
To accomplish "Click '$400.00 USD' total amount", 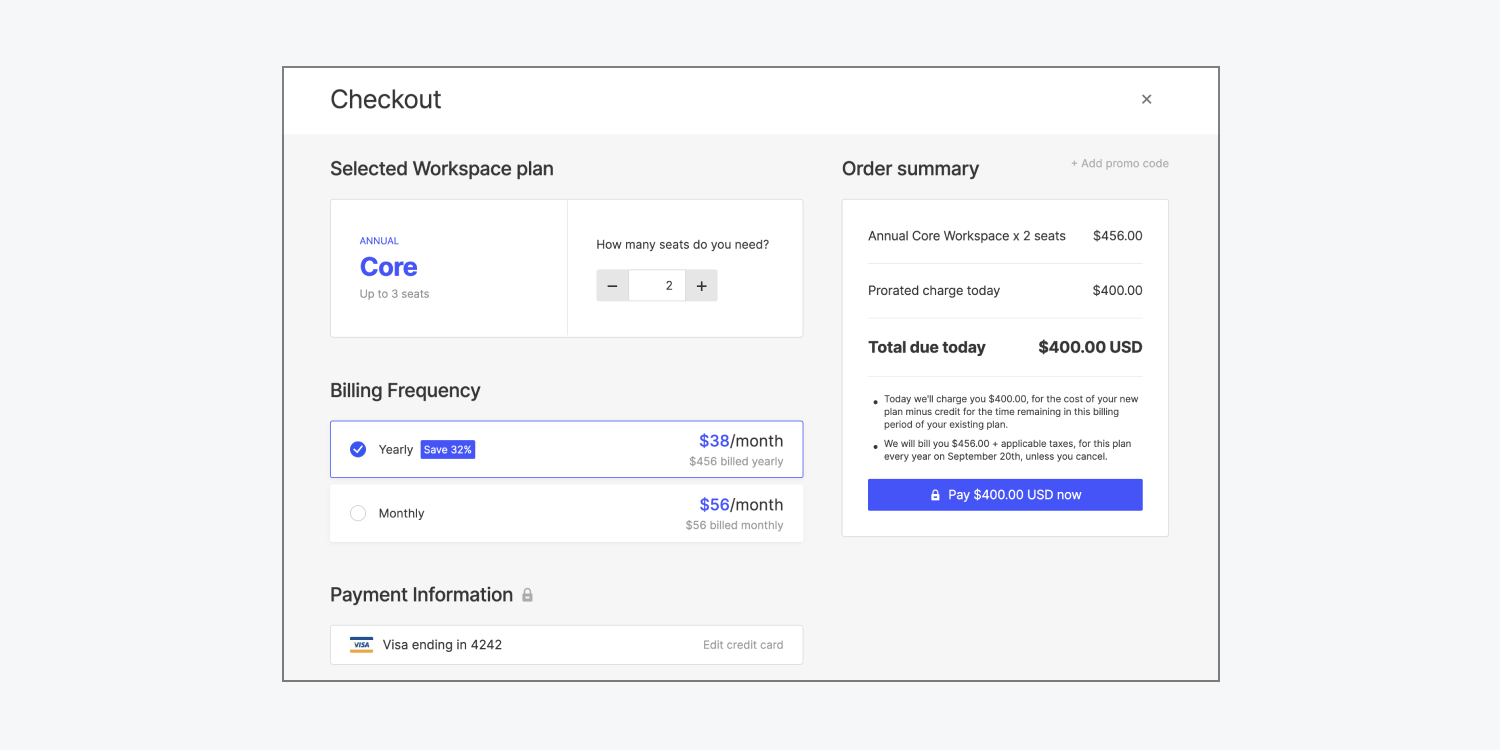I will [x=1090, y=348].
